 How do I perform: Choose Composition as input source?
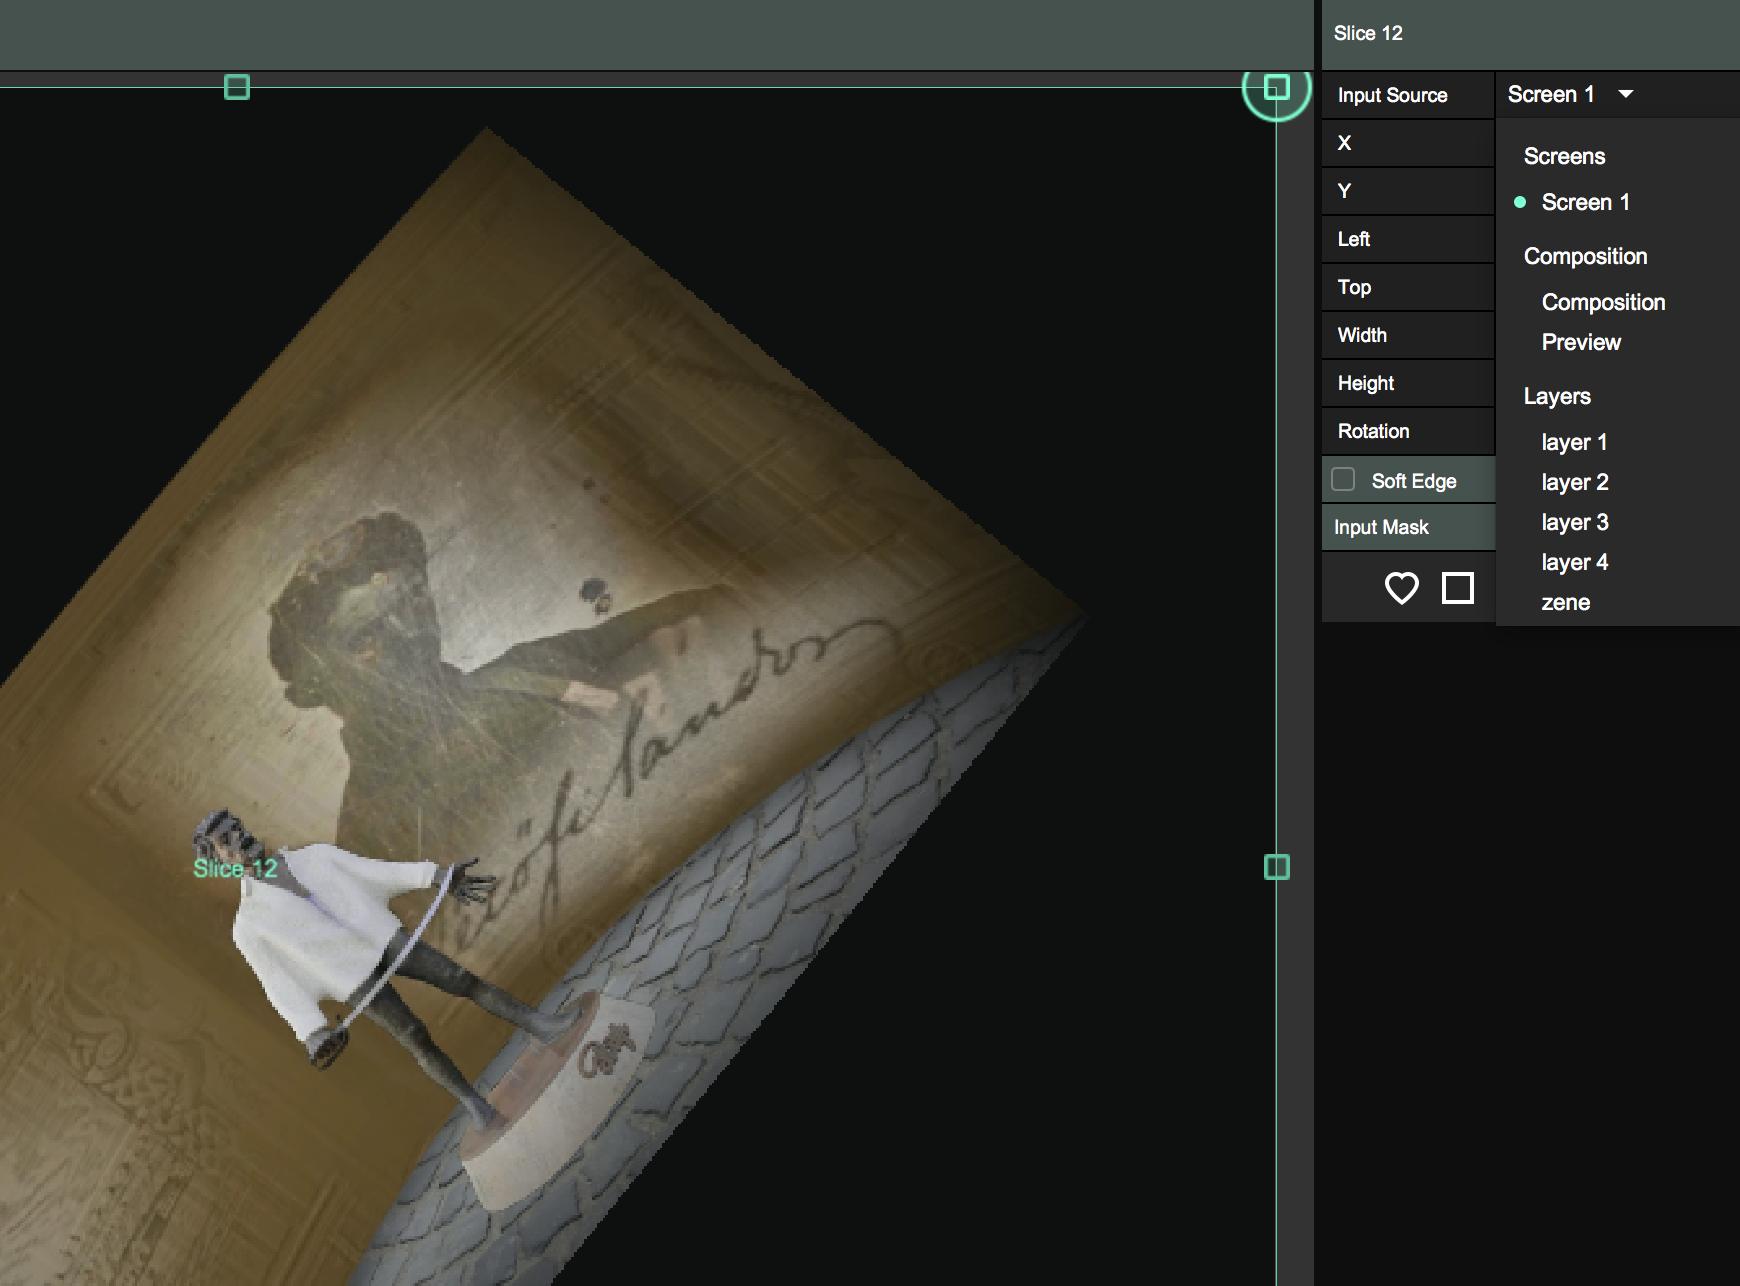[1602, 302]
